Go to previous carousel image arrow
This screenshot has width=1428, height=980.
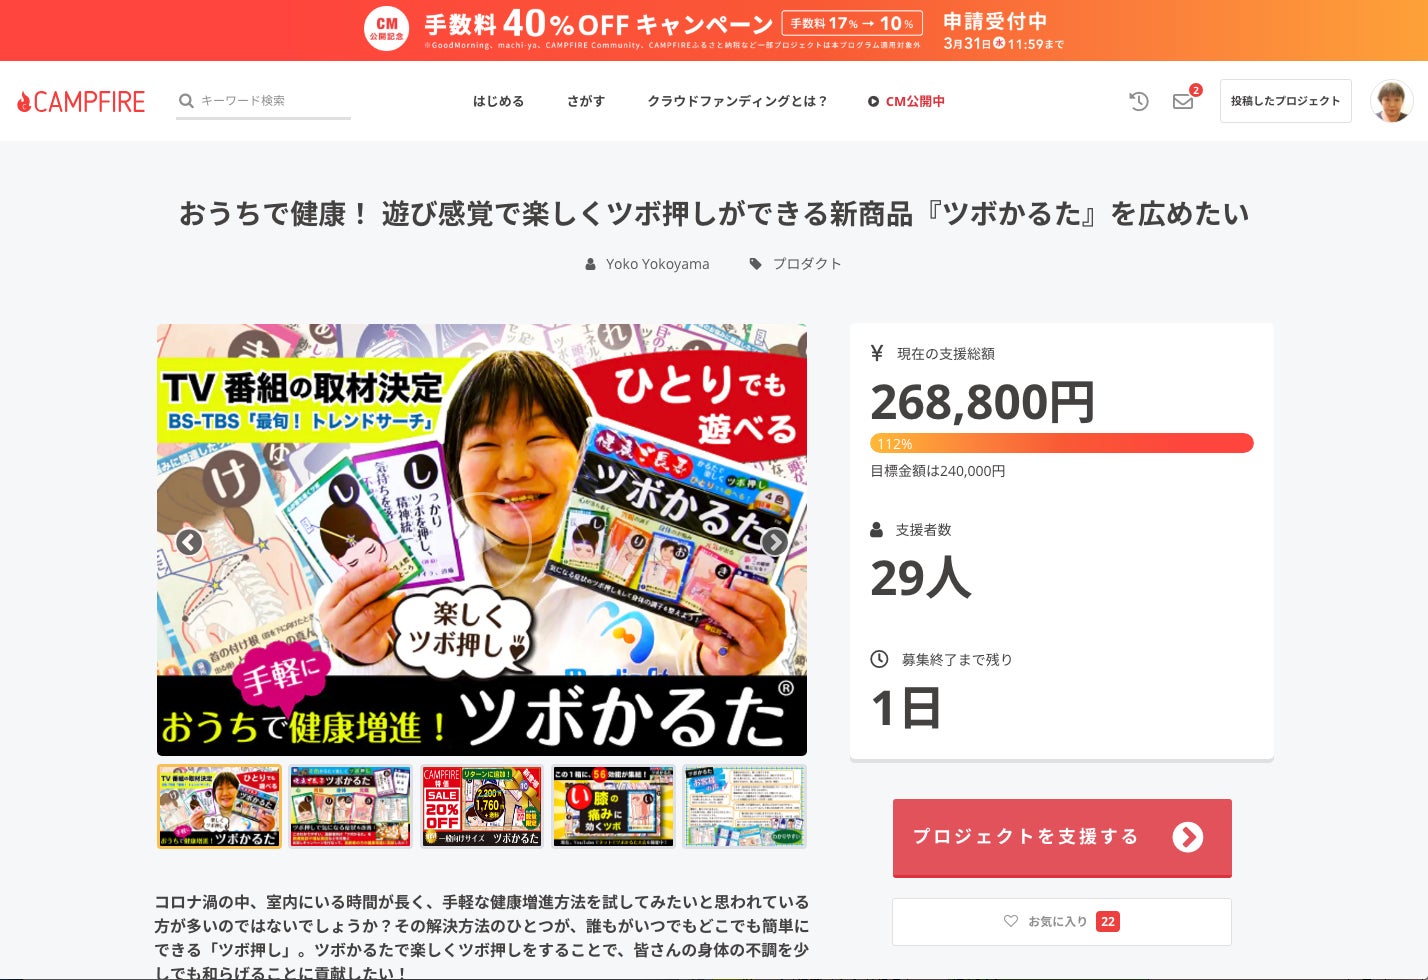189,542
